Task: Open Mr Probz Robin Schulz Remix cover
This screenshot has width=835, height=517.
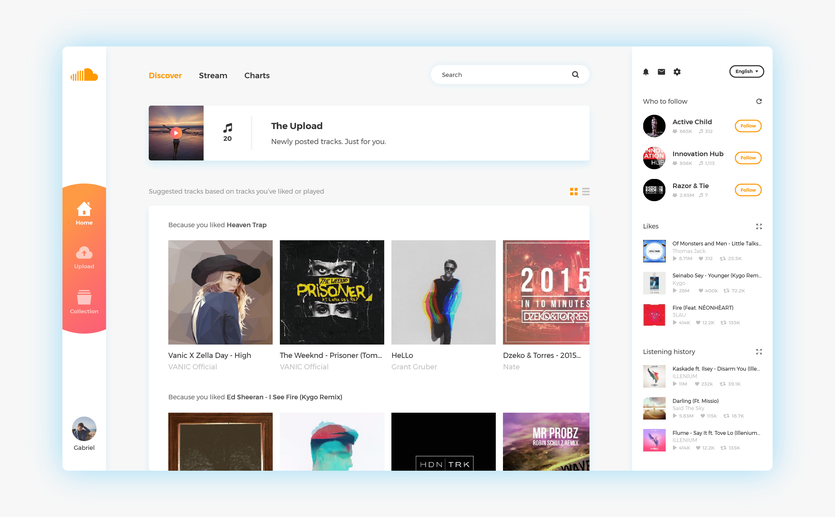Action: coord(546,442)
